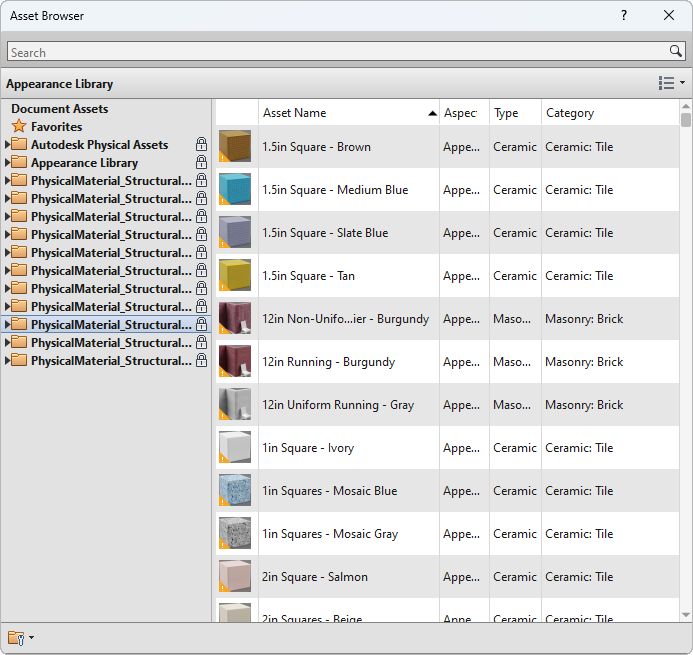693x655 pixels.
Task: Click the vertical scrollbar thumb
Action: (x=685, y=120)
